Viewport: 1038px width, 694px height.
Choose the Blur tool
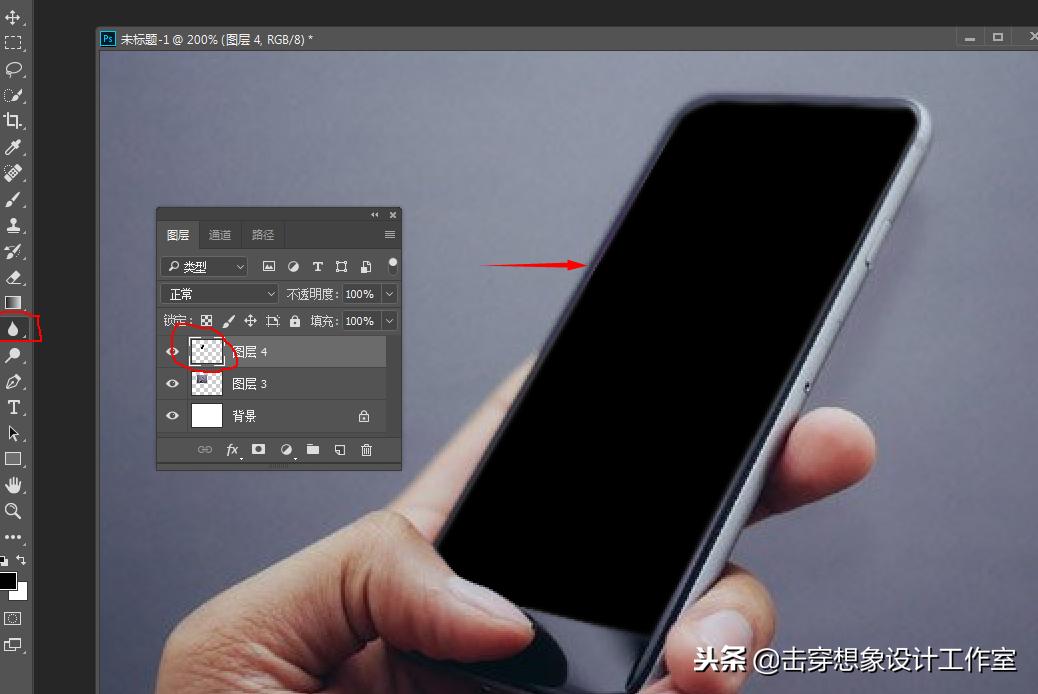pos(14,329)
